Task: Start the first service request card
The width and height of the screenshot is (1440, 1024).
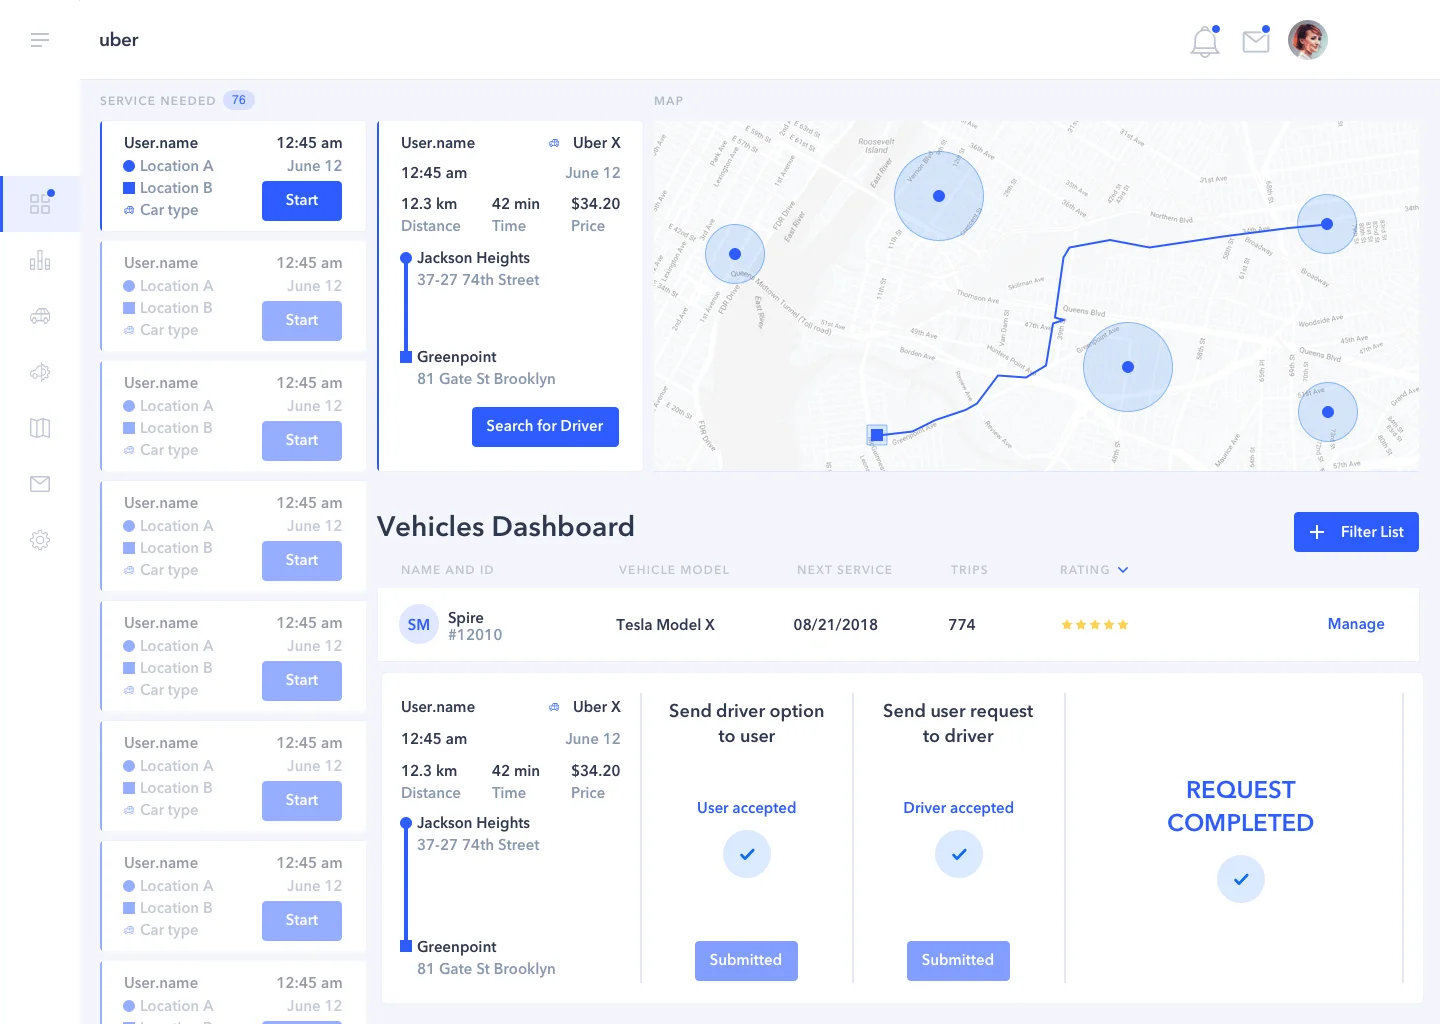Action: point(302,200)
